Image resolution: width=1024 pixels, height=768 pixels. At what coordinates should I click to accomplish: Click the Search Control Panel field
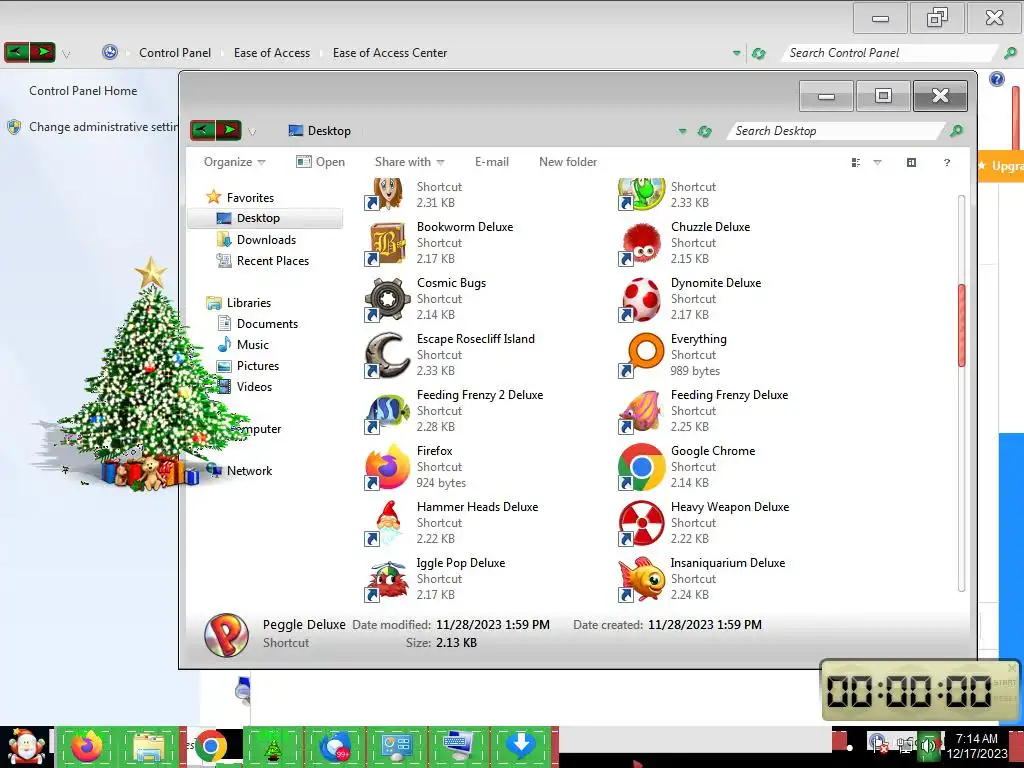pyautogui.click(x=890, y=53)
